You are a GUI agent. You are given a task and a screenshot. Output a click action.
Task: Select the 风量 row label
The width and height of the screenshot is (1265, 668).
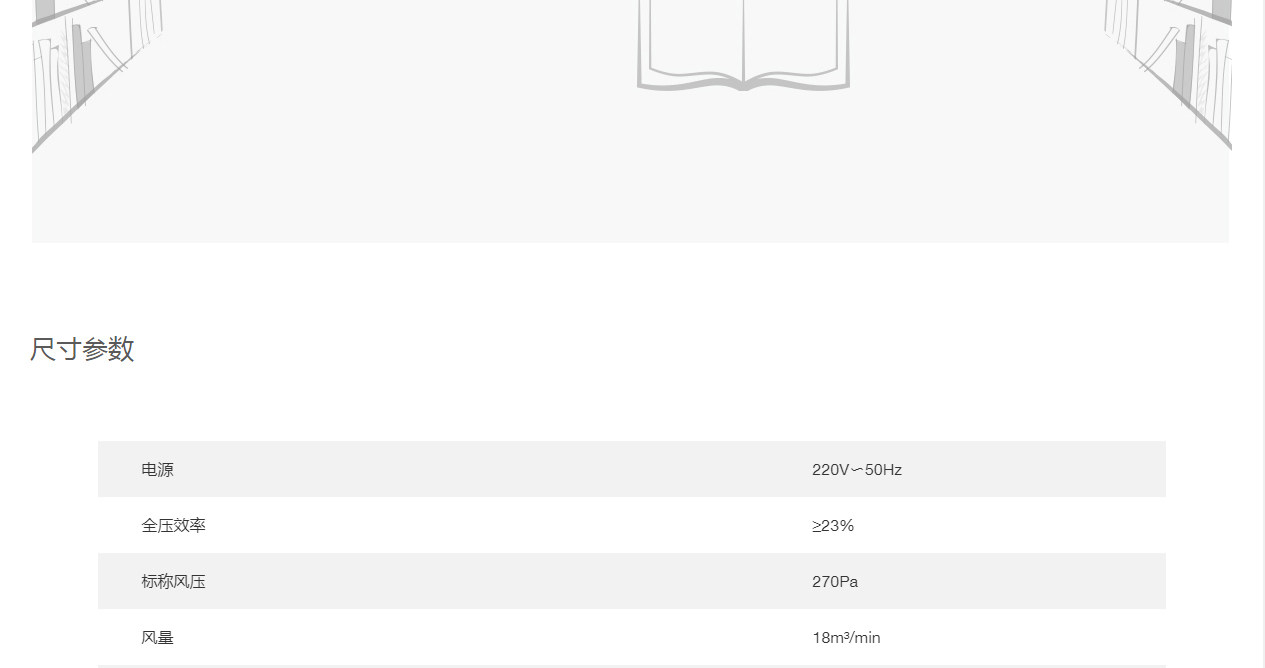pyautogui.click(x=157, y=638)
